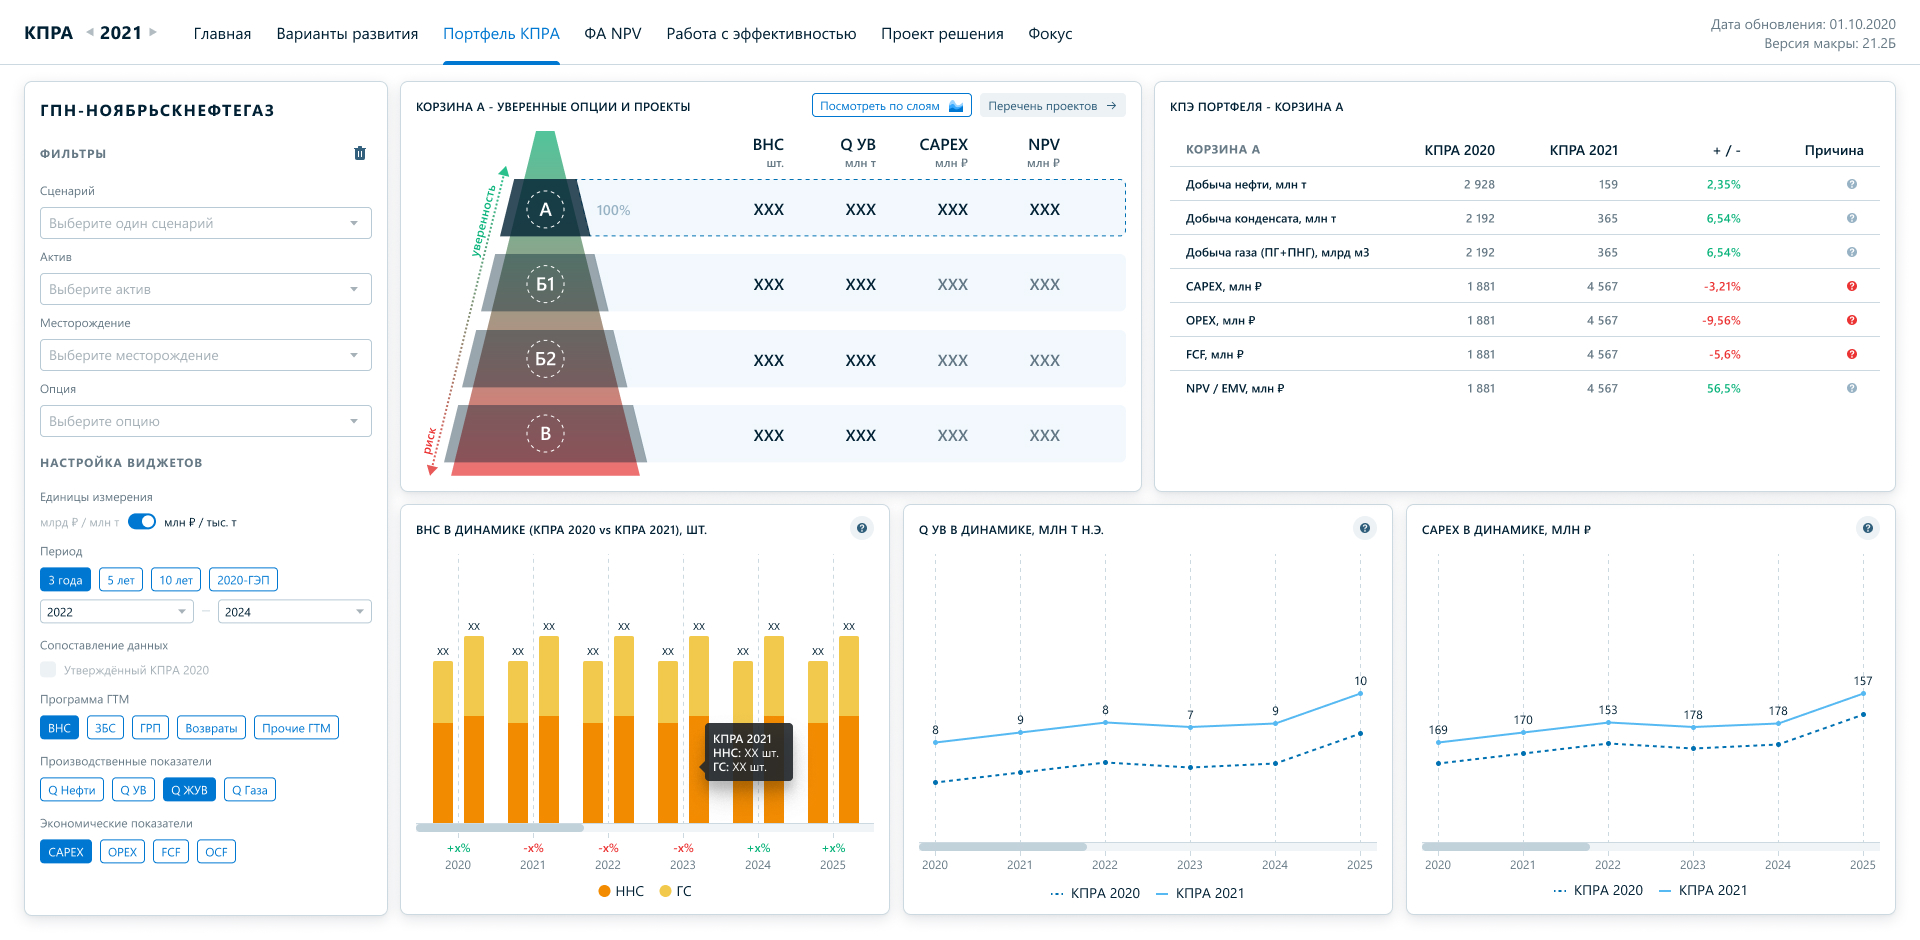This screenshot has width=1920, height=940.
Task: Click red reason icon in OPEX row
Action: pyautogui.click(x=1852, y=320)
